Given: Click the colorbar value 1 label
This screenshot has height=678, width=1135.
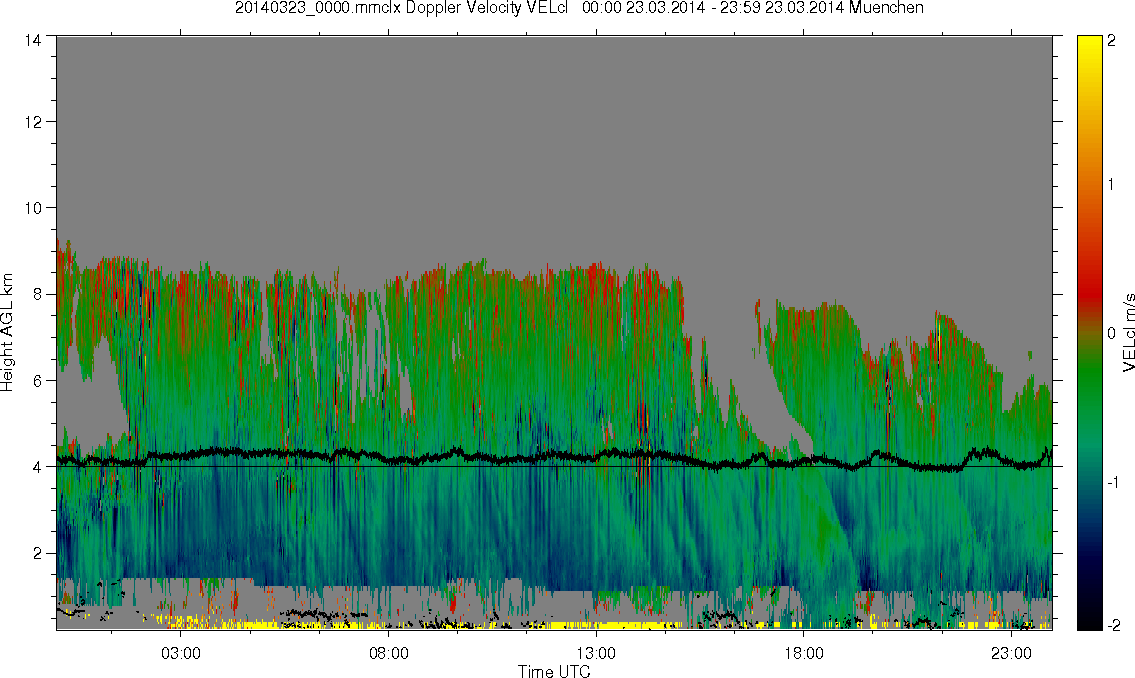Looking at the screenshot, I should pyautogui.click(x=1111, y=185).
